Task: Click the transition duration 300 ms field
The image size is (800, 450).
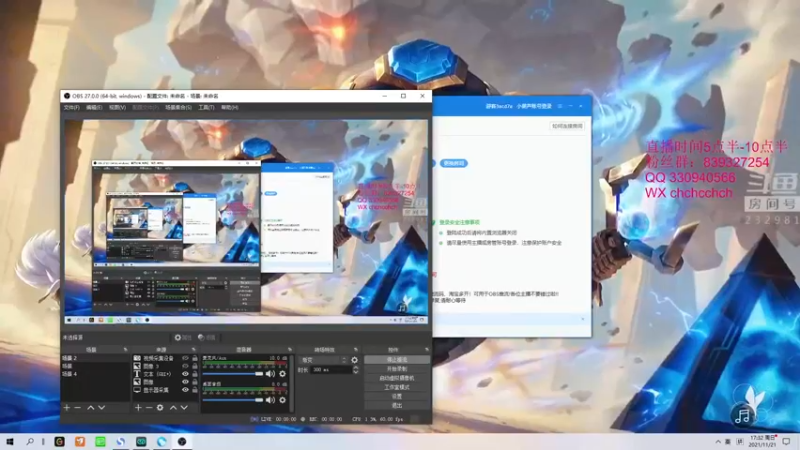Action: tap(330, 370)
